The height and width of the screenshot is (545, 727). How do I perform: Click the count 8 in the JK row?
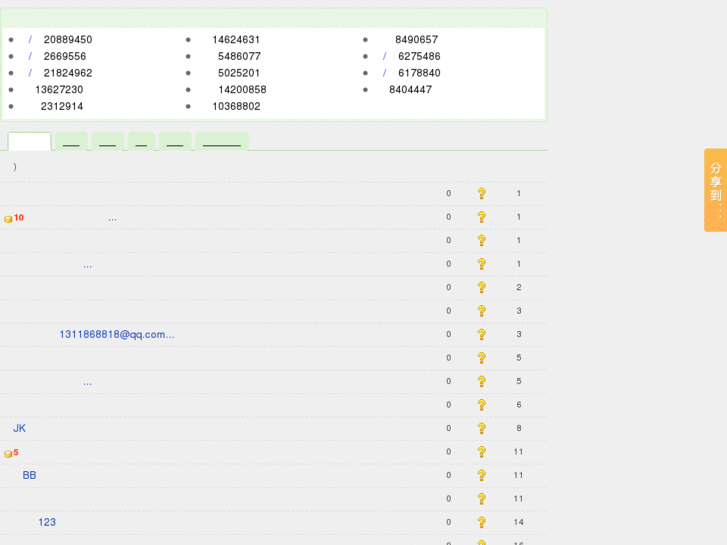tap(519, 428)
